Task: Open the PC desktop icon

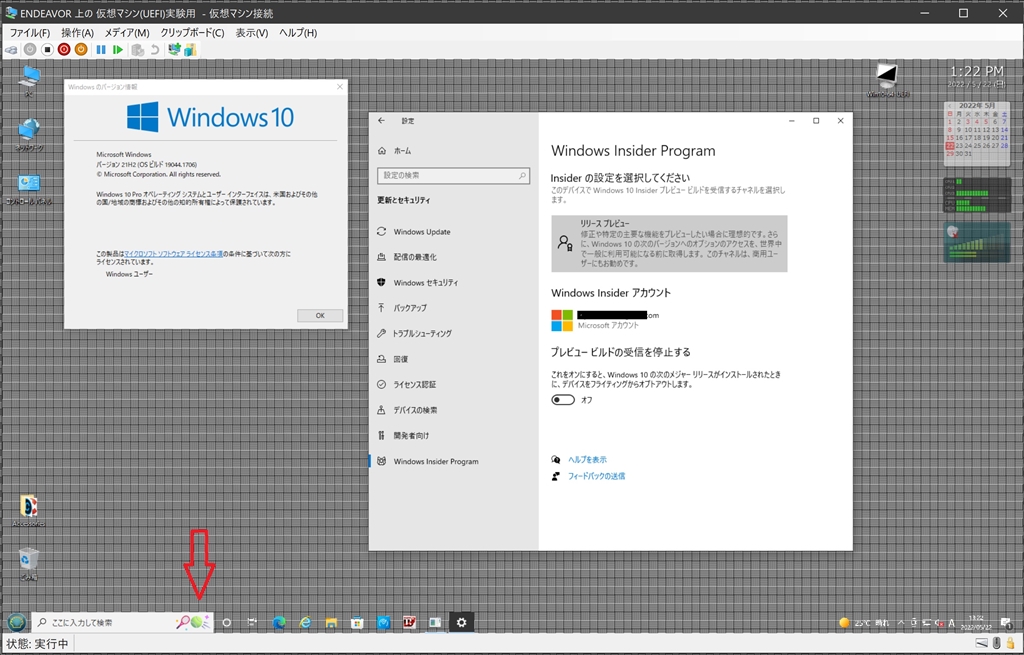Action: (x=29, y=82)
